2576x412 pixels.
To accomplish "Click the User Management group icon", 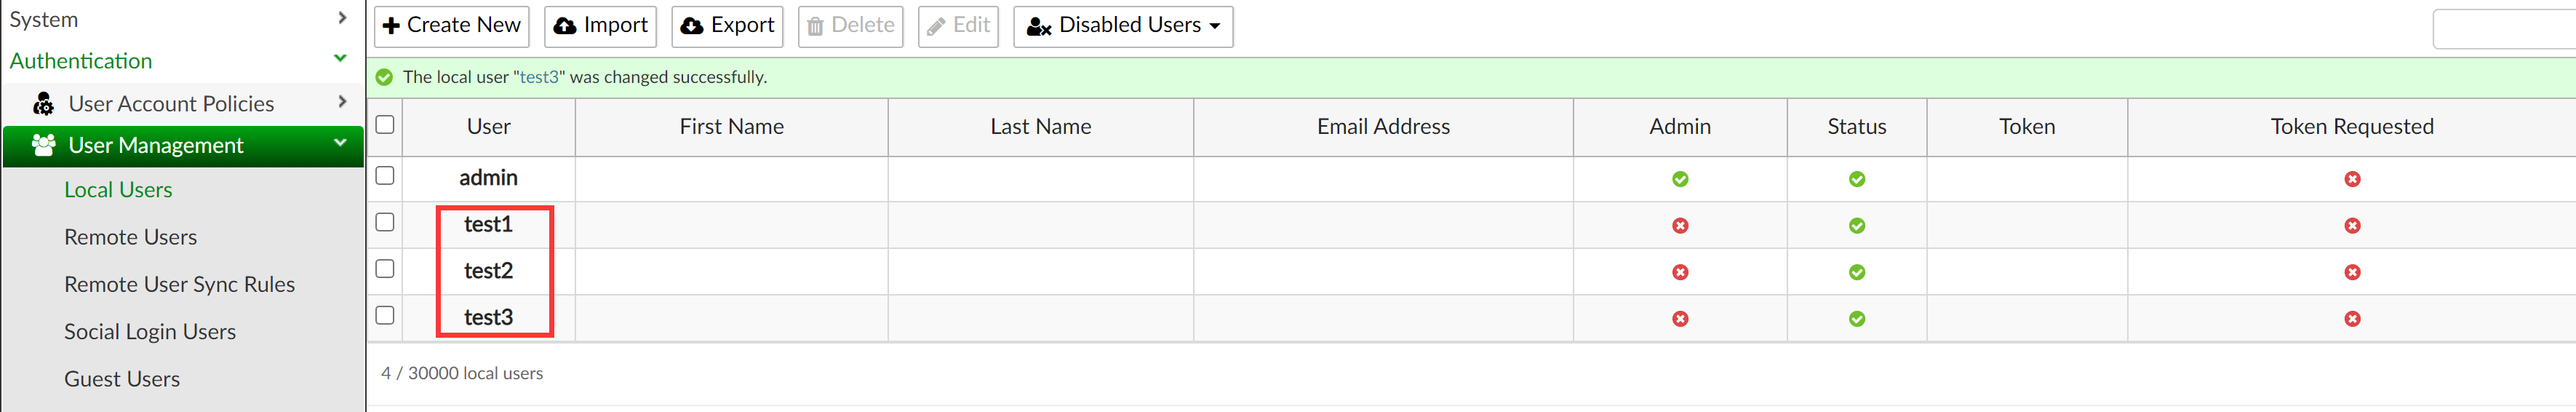I will click(43, 146).
